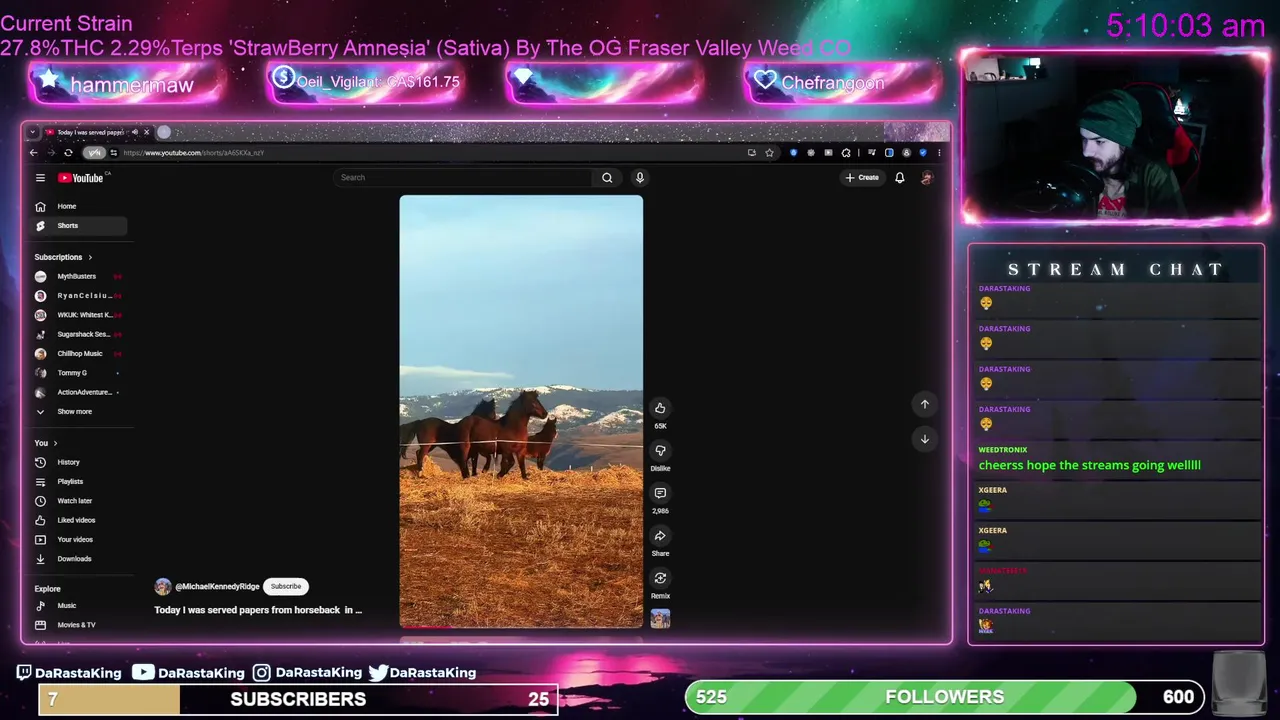Open the browser extensions puzzle icon
1280x720 pixels.
coord(846,153)
